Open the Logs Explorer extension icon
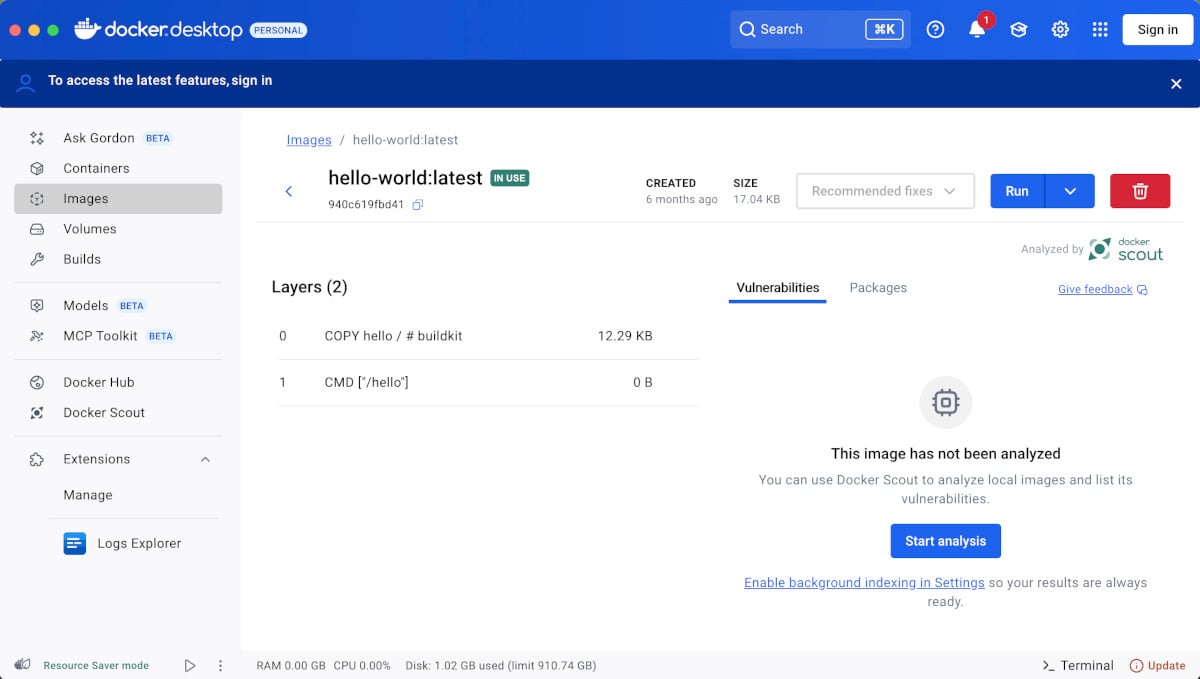This screenshot has width=1200, height=679. [x=75, y=543]
